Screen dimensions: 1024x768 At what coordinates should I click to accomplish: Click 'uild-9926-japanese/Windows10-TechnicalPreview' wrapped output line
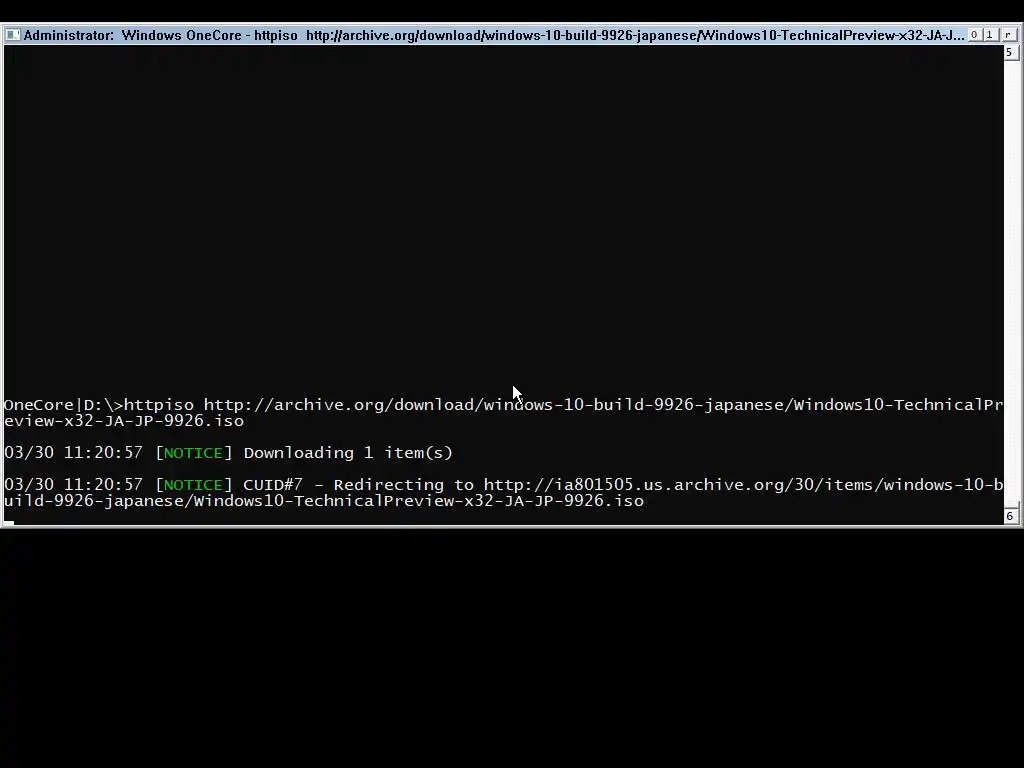[x=324, y=501]
